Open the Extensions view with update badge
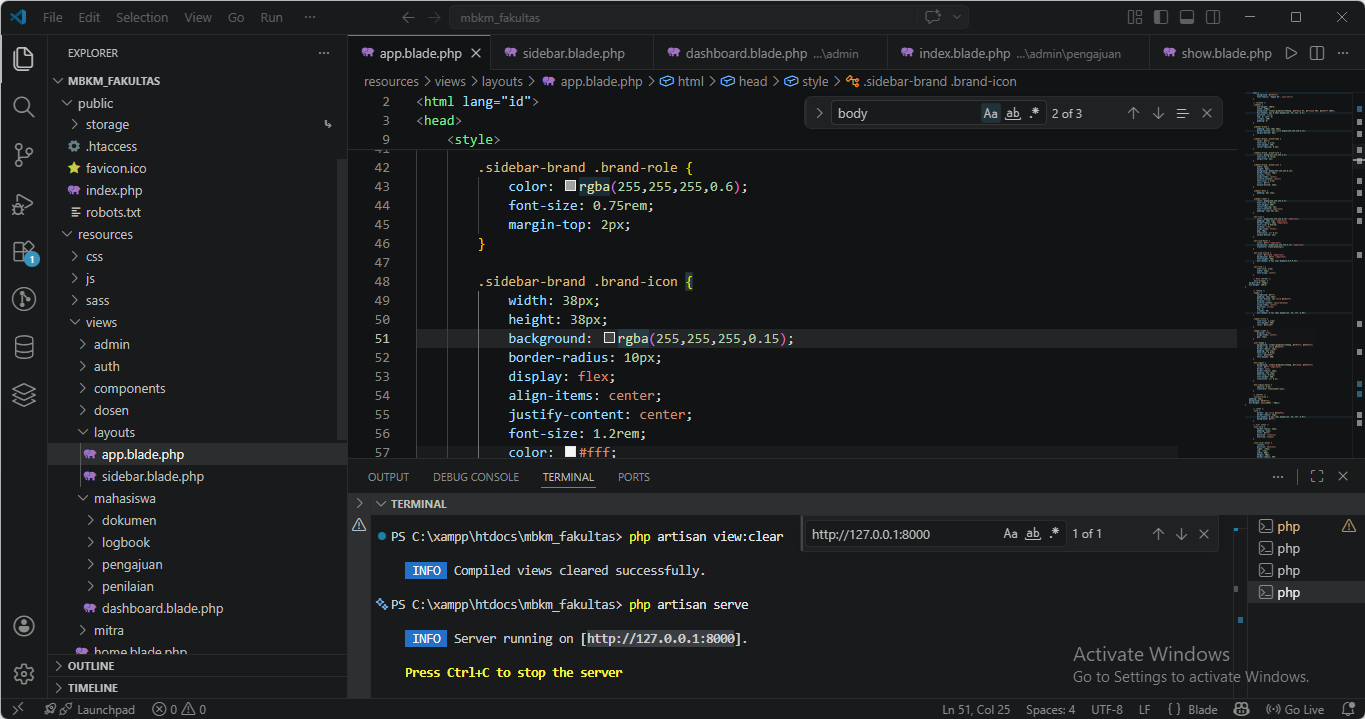 coord(24,251)
